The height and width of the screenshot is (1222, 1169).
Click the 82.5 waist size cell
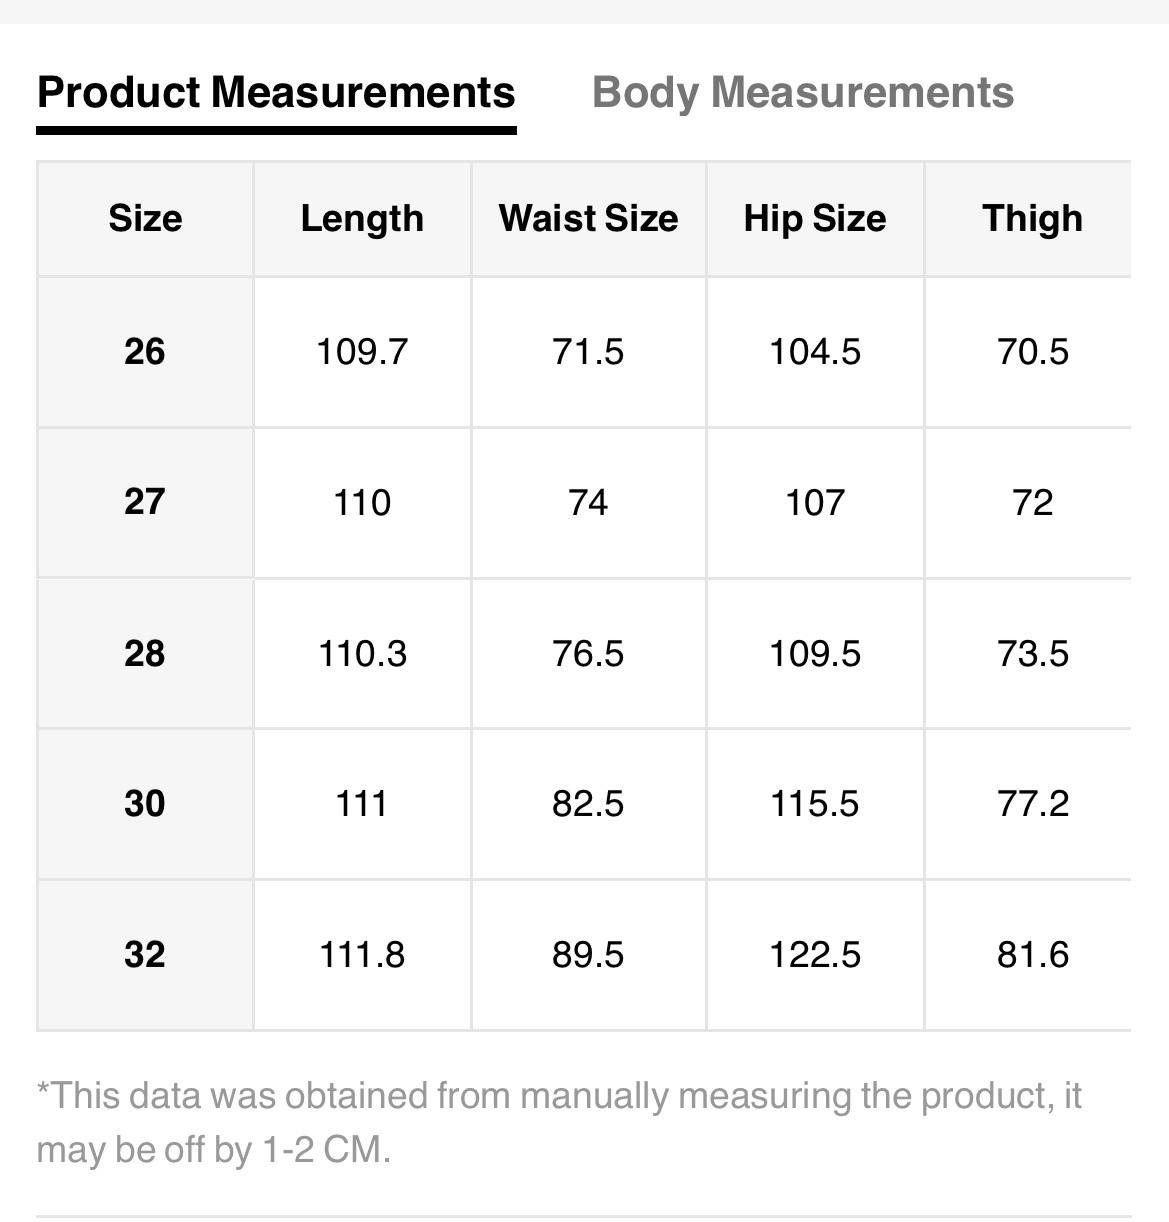coord(588,804)
